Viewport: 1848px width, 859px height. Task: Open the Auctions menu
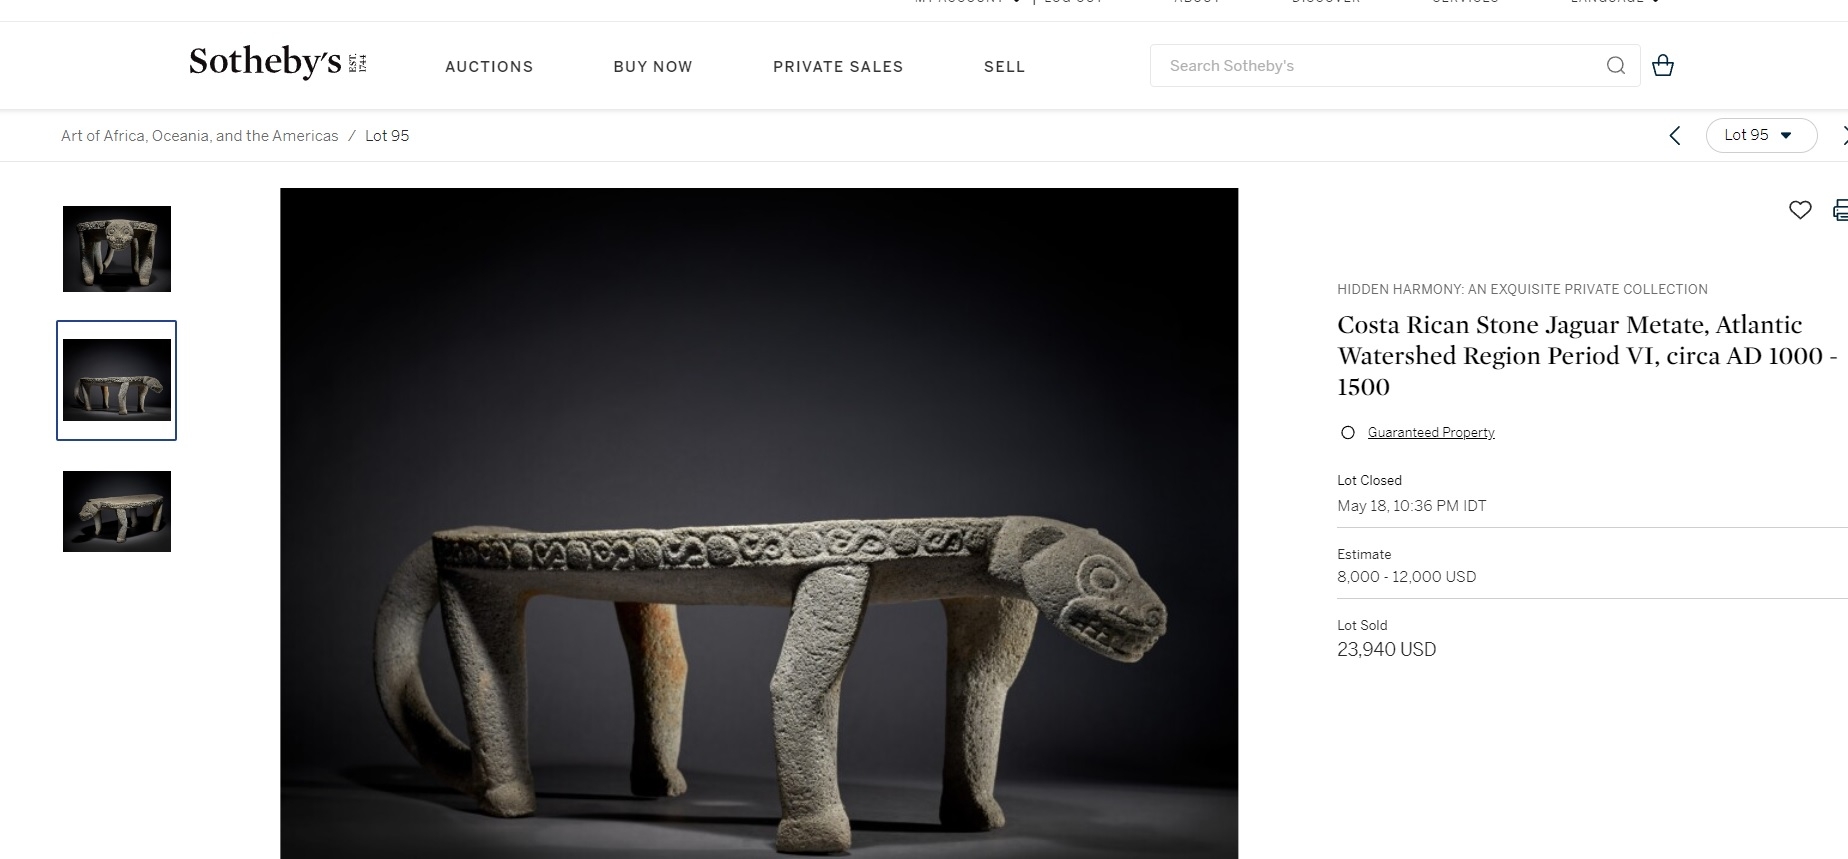click(x=489, y=67)
